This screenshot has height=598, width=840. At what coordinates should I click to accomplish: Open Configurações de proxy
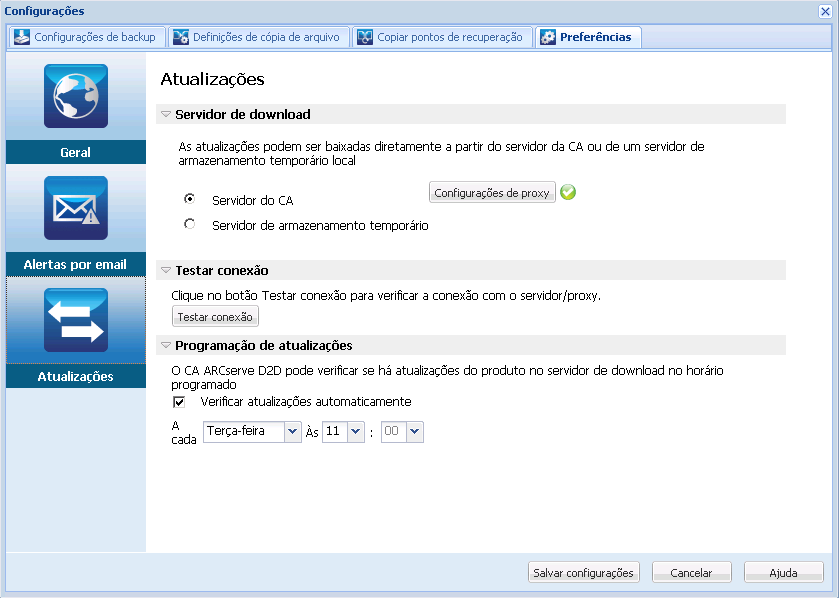[x=492, y=192]
